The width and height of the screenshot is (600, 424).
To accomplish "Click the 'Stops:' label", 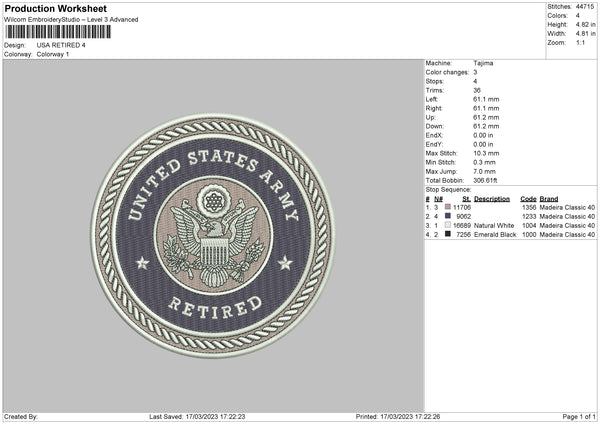I will (x=435, y=82).
